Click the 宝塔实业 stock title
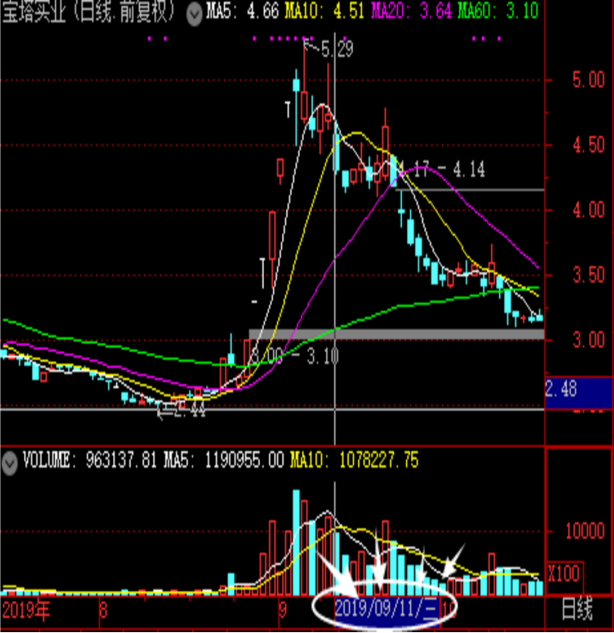This screenshot has height=633, width=614. 33,12
